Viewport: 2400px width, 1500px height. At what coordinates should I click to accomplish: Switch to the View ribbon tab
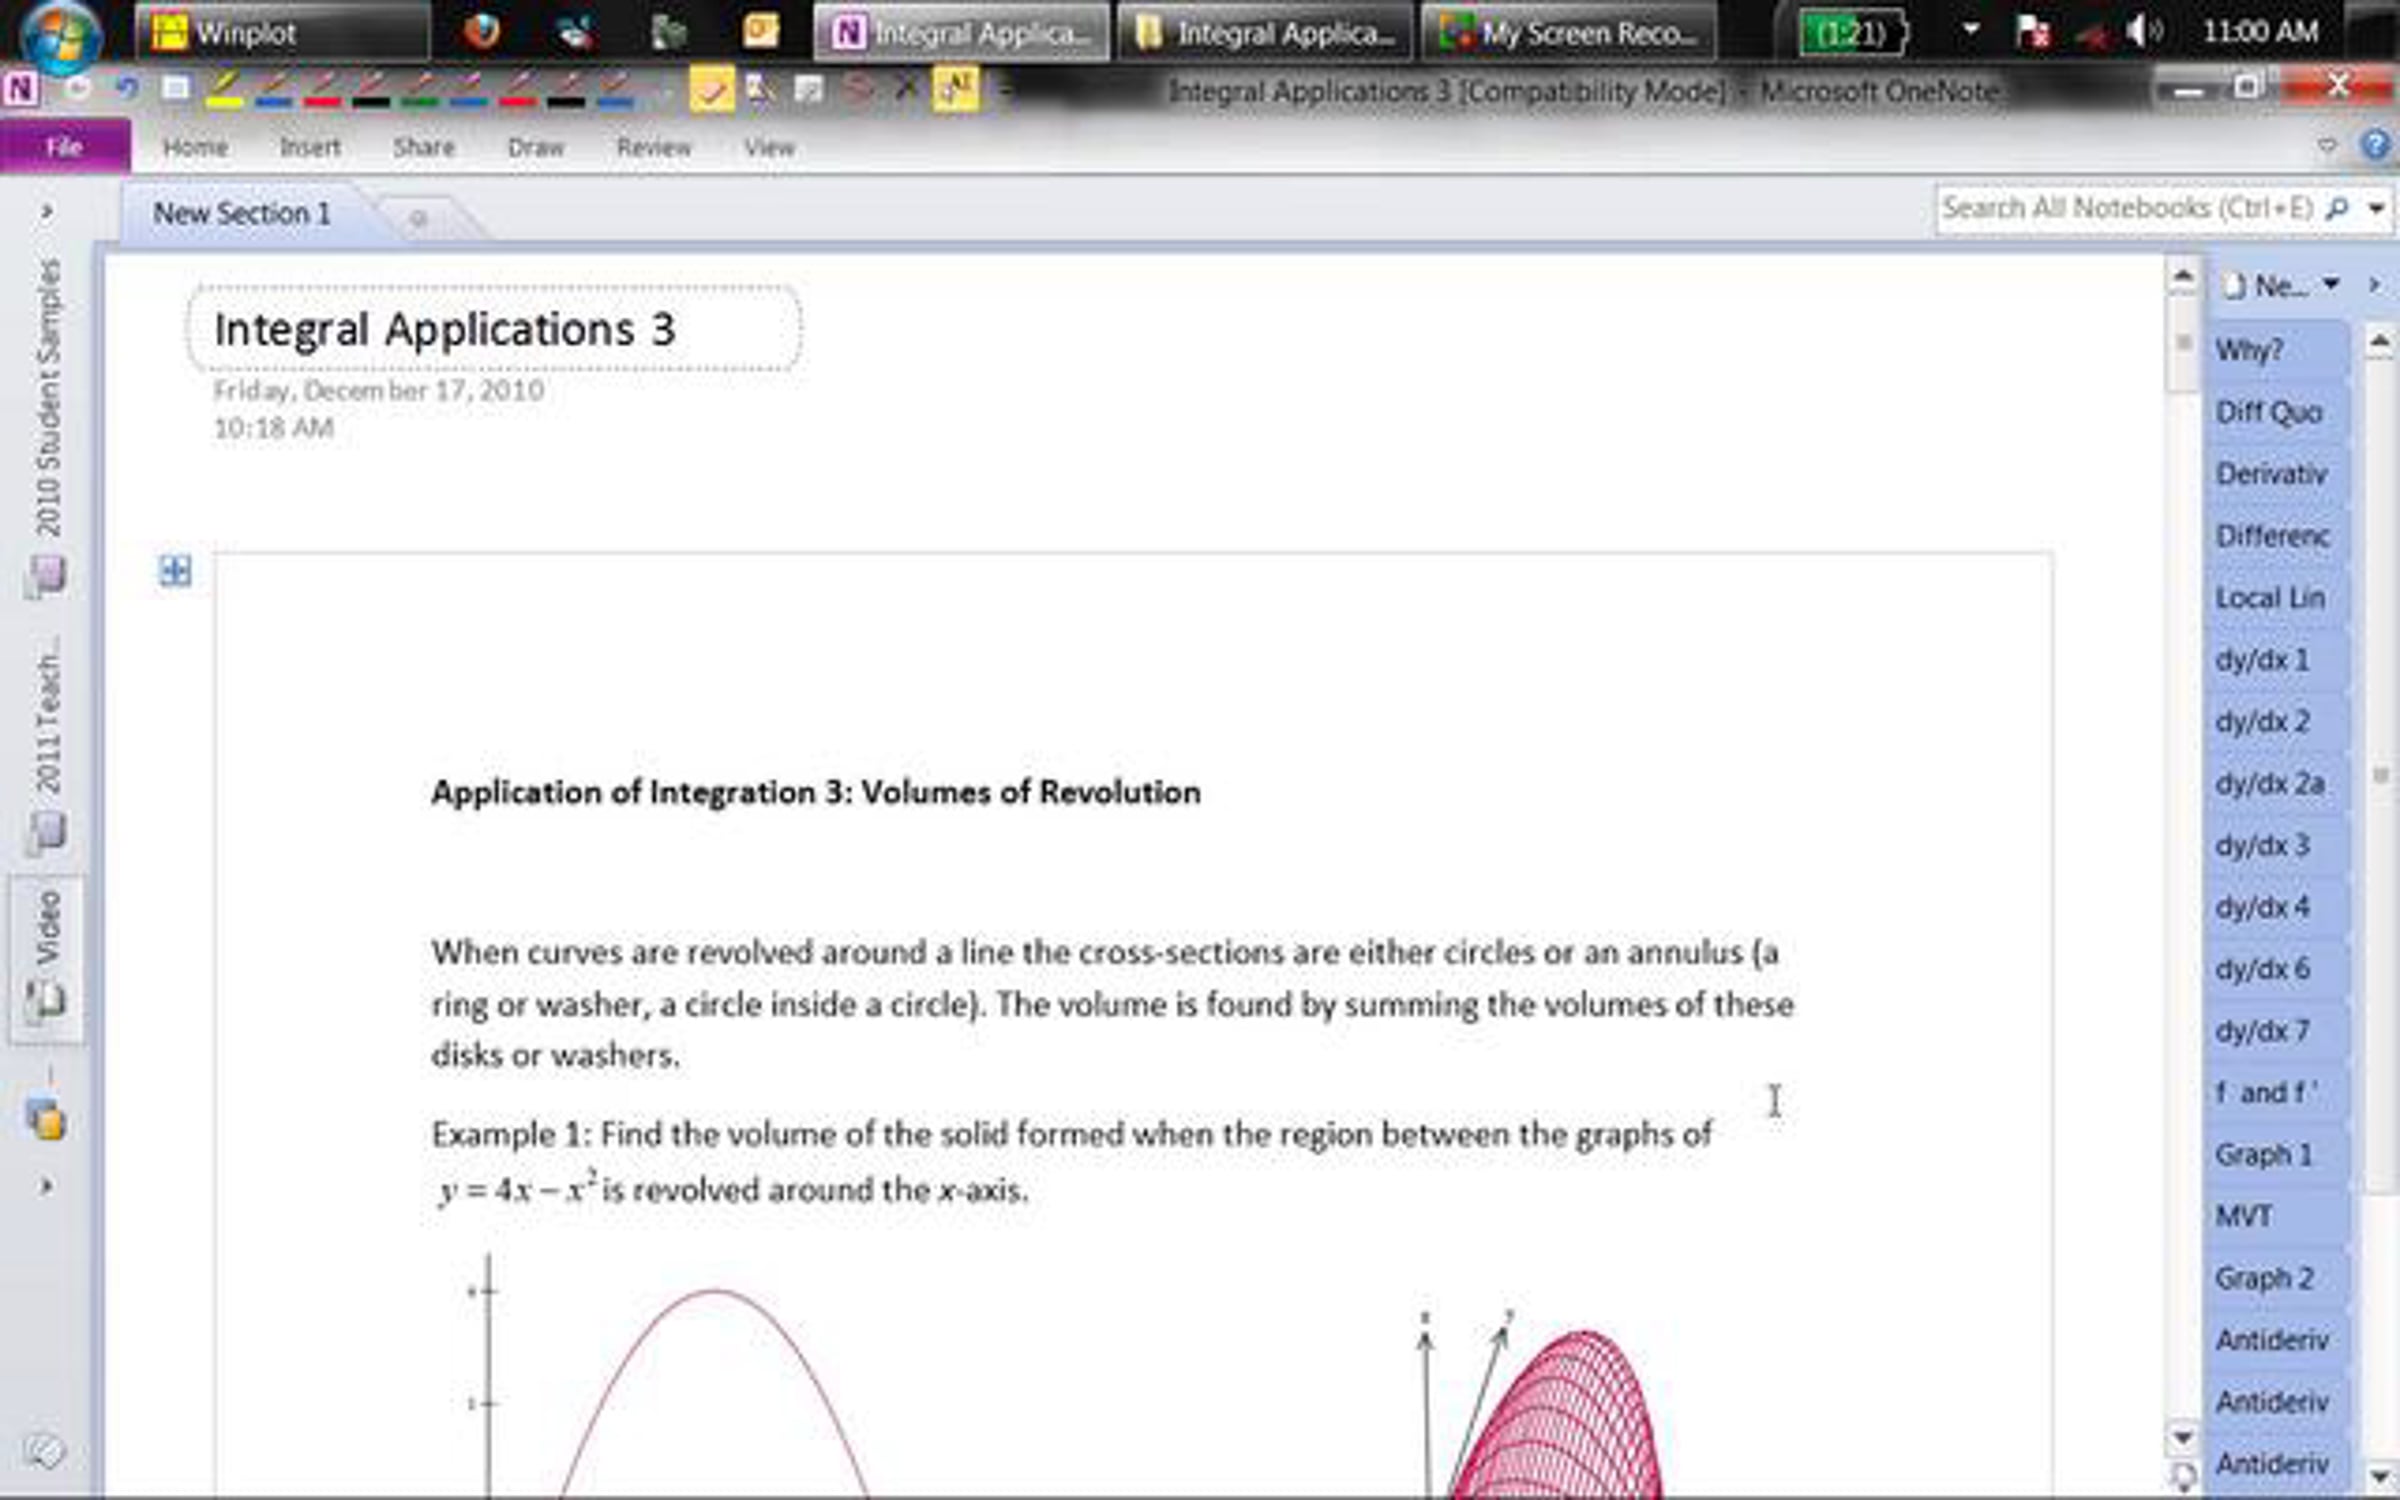(x=769, y=147)
